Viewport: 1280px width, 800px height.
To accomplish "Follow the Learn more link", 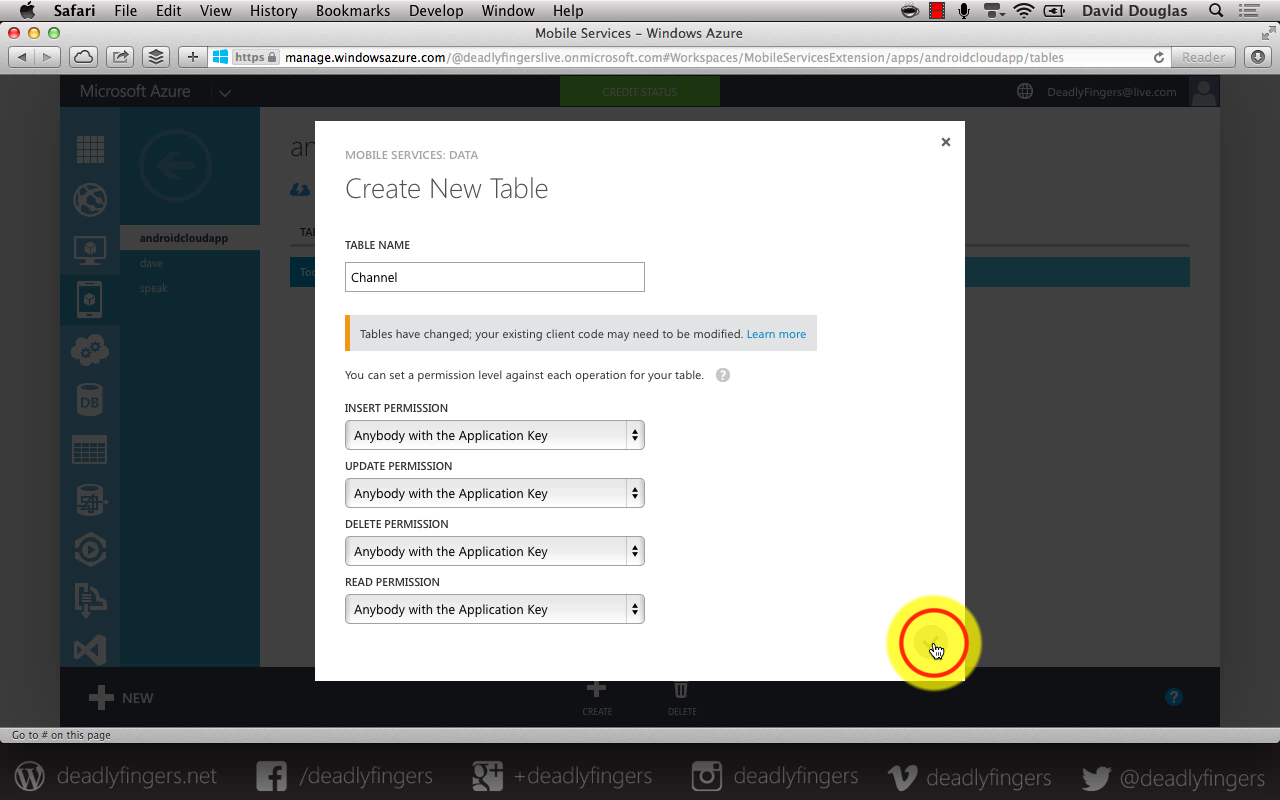I will coord(776,334).
